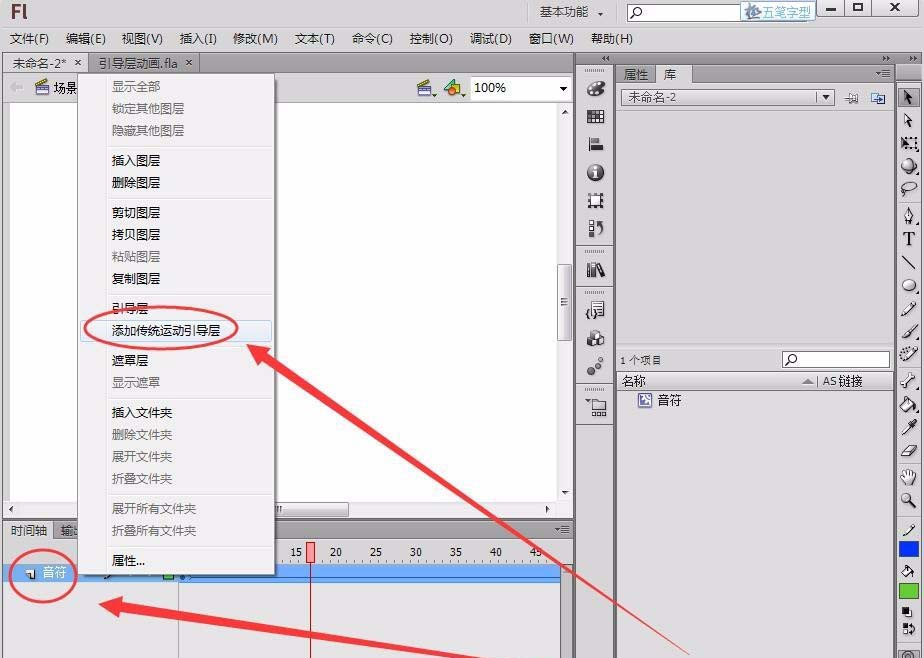The width and height of the screenshot is (924, 658).
Task: Open the Align panel icon
Action: 595,144
